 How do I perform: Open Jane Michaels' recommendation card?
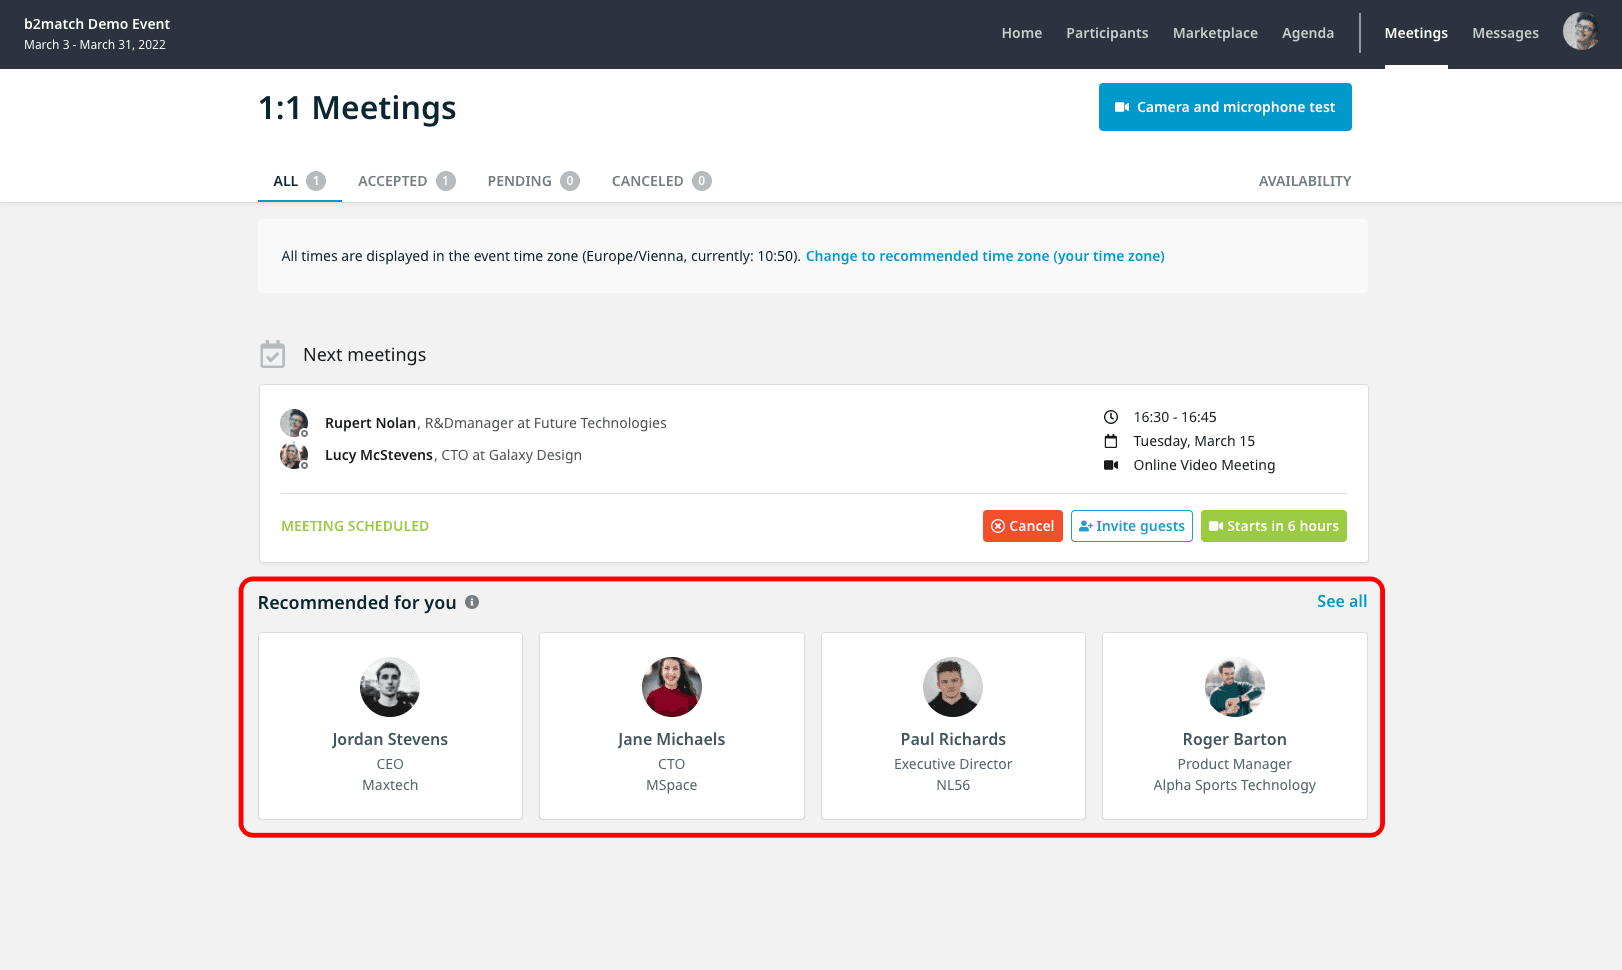[671, 725]
